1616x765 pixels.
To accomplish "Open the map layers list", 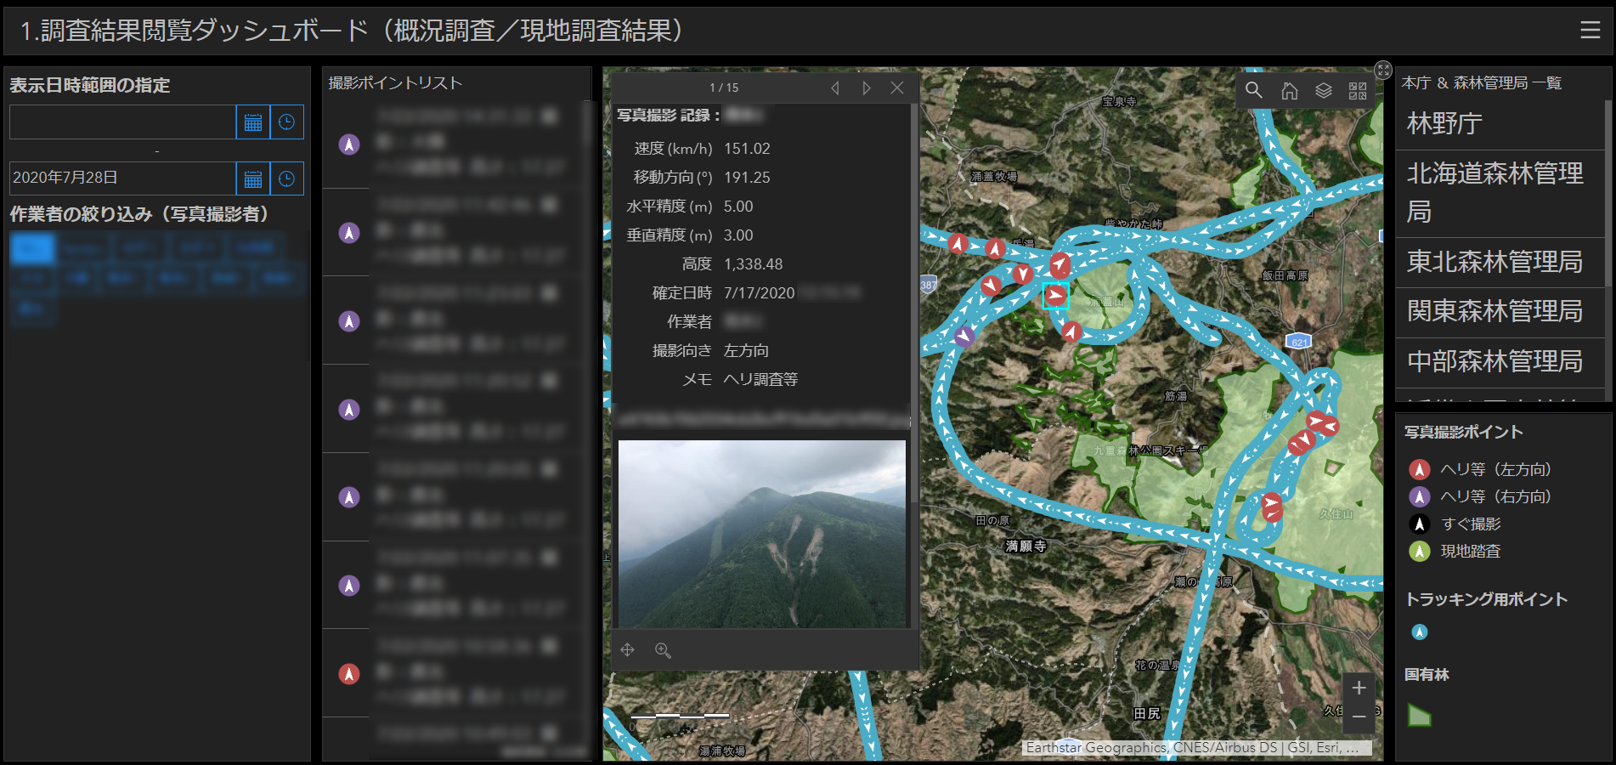I will pos(1323,91).
